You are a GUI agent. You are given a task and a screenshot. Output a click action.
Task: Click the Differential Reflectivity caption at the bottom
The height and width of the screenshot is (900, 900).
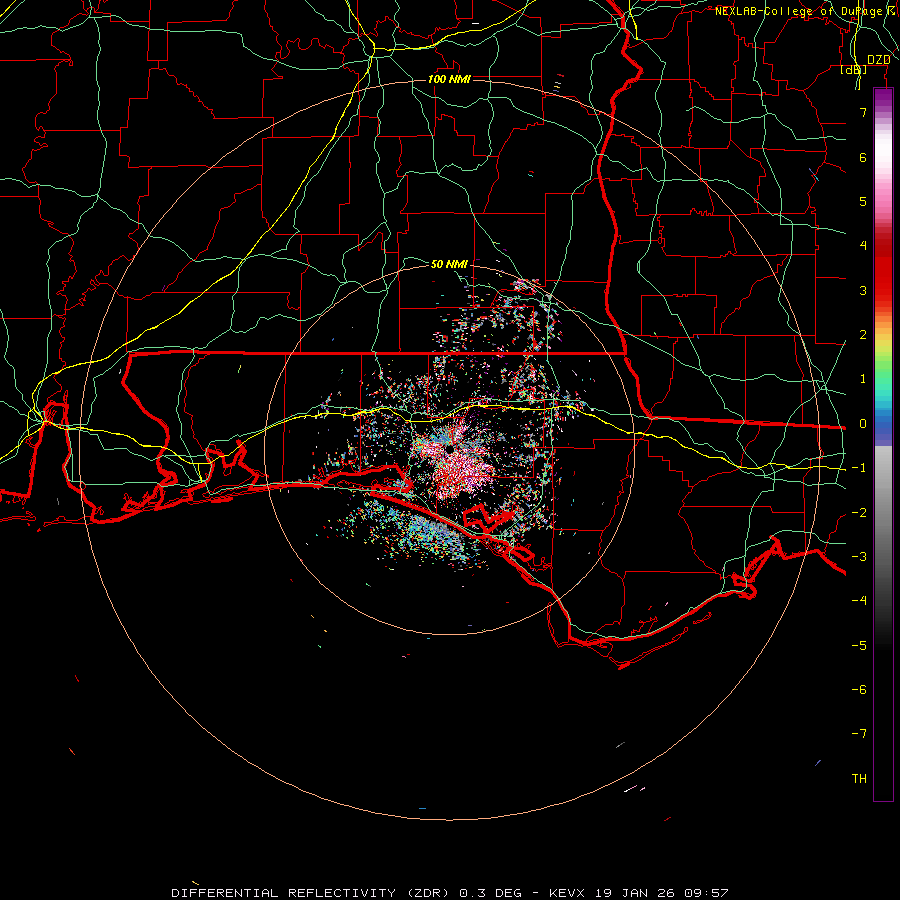450,893
